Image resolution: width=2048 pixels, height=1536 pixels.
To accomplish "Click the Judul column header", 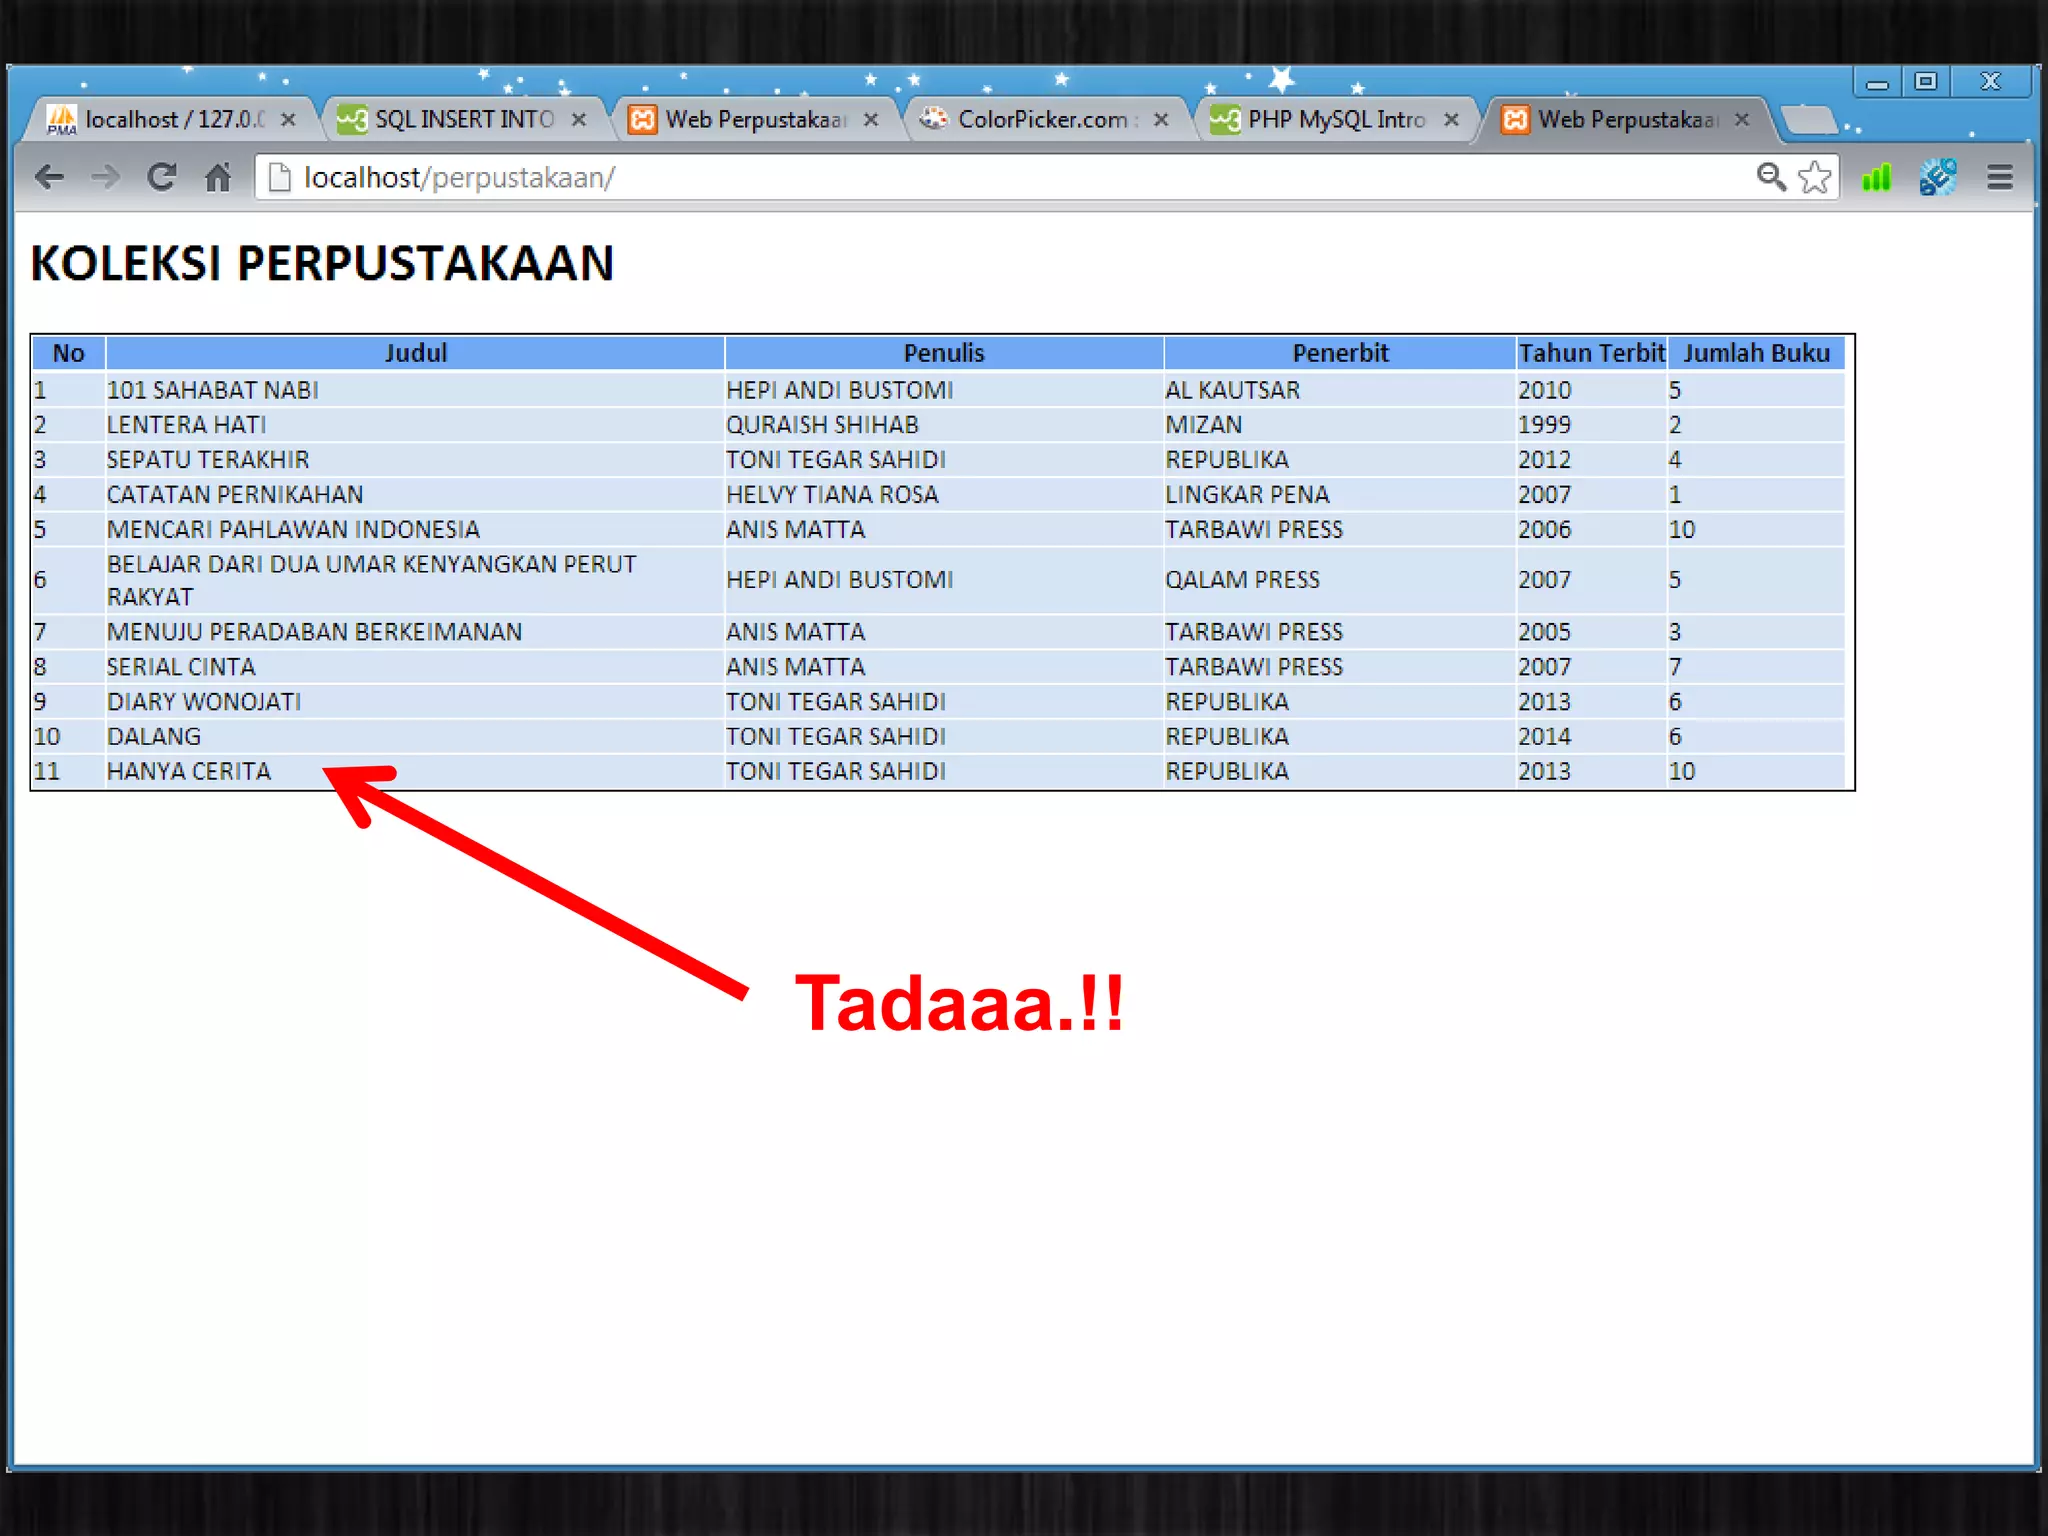I will pyautogui.click(x=415, y=353).
